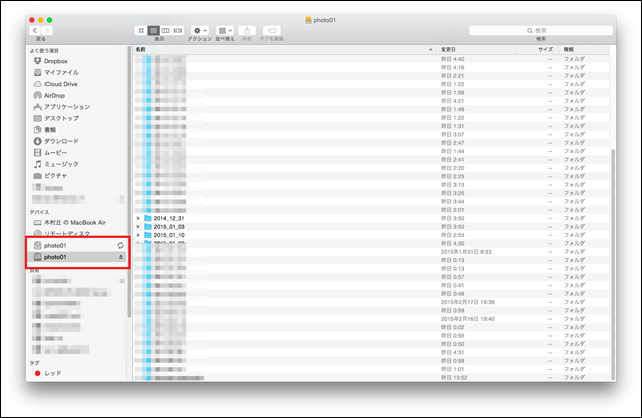Select the row modified 昨日 1:49
Screen dimensions: 642x418
tap(371, 109)
